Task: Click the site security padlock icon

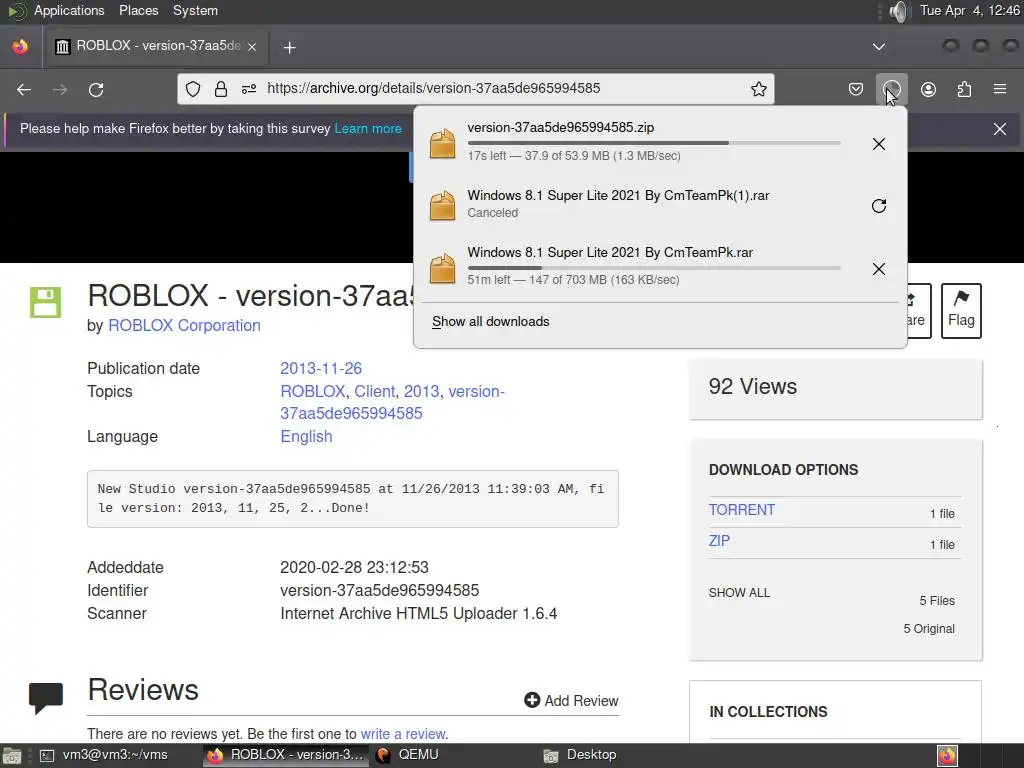Action: (x=221, y=89)
